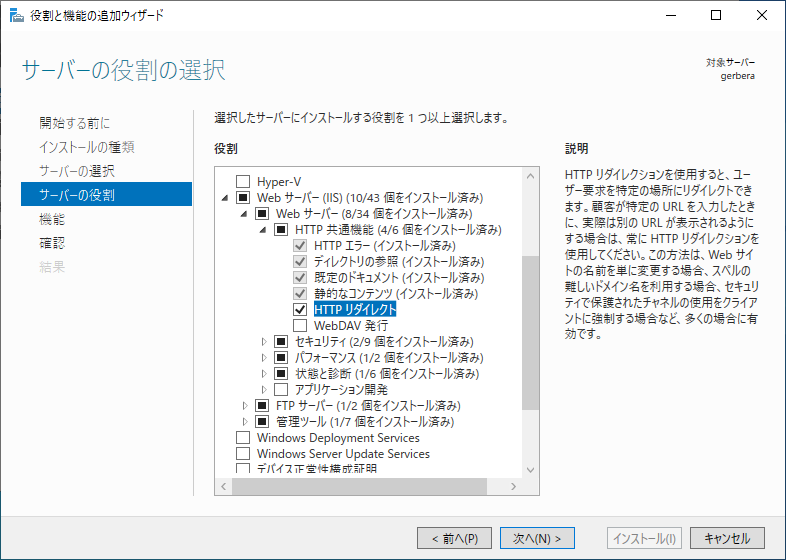Select the HTTP エラー (インストール済み) row
This screenshot has width=786, height=560.
(384, 246)
